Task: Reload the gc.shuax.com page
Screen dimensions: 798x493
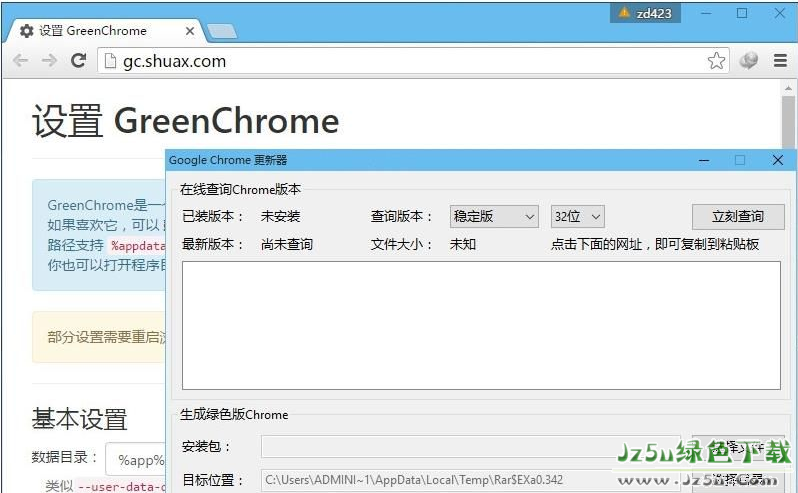Action: point(78,61)
